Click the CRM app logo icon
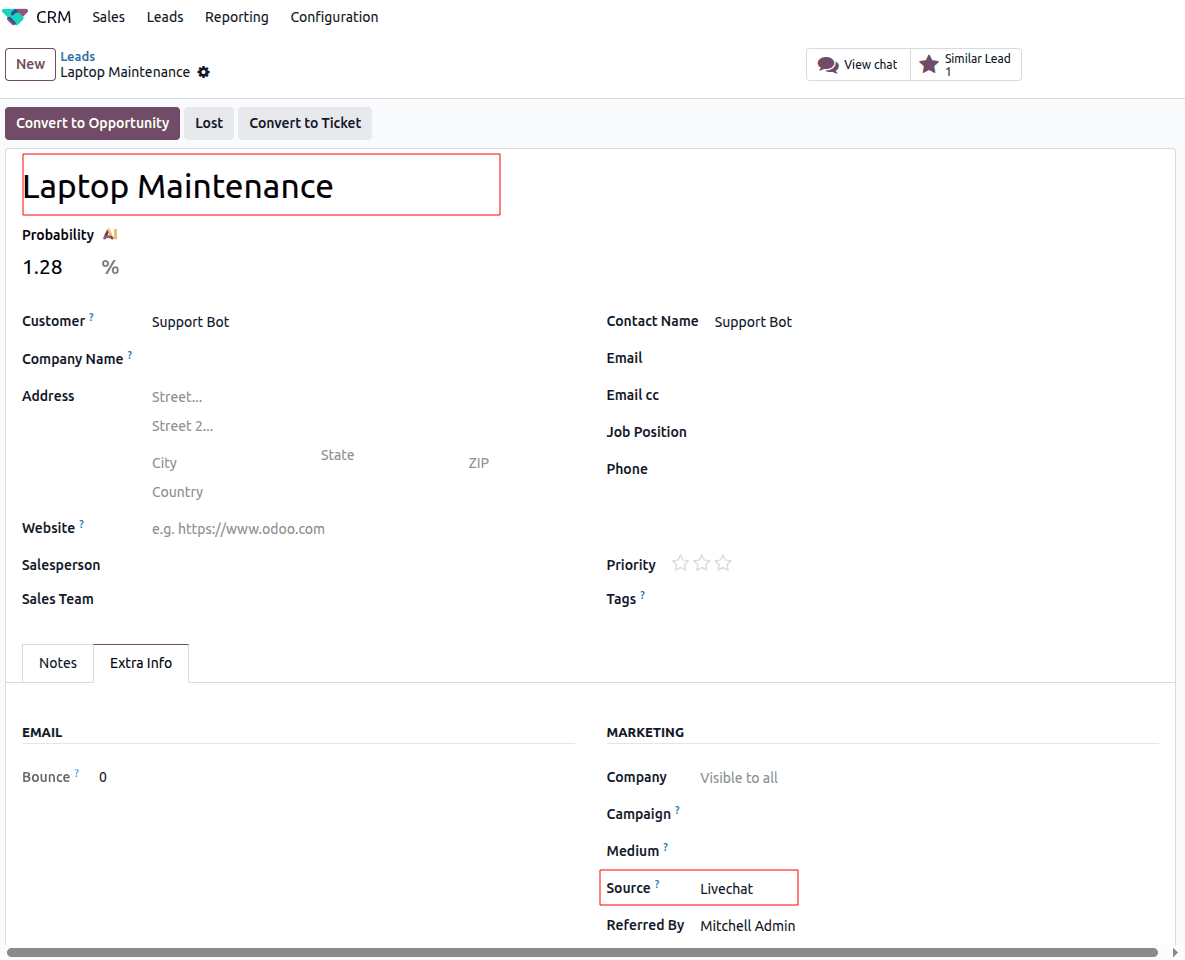1185x960 pixels. coord(16,17)
